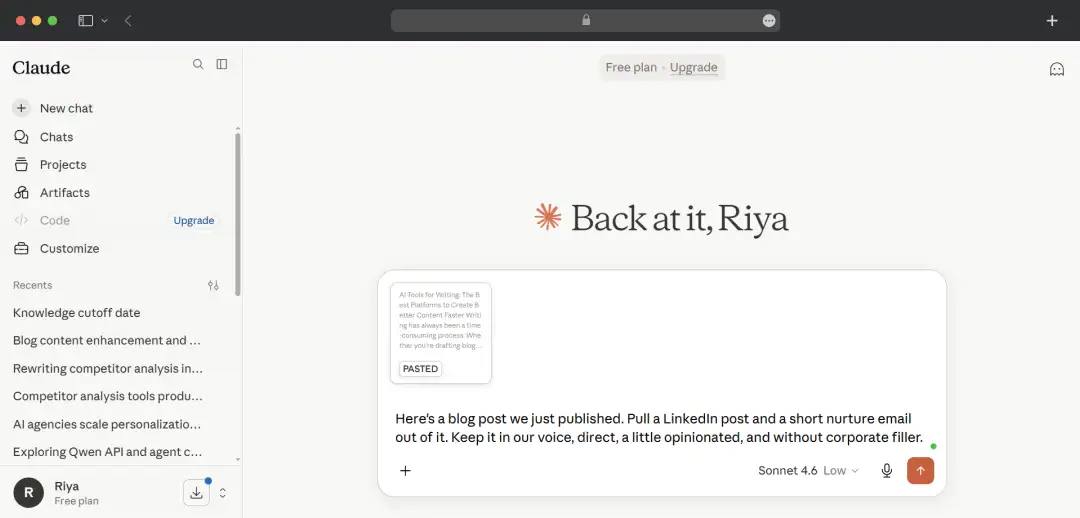Screen dimensions: 1080x518
Task: Open the Chats section
Action: click(56, 137)
